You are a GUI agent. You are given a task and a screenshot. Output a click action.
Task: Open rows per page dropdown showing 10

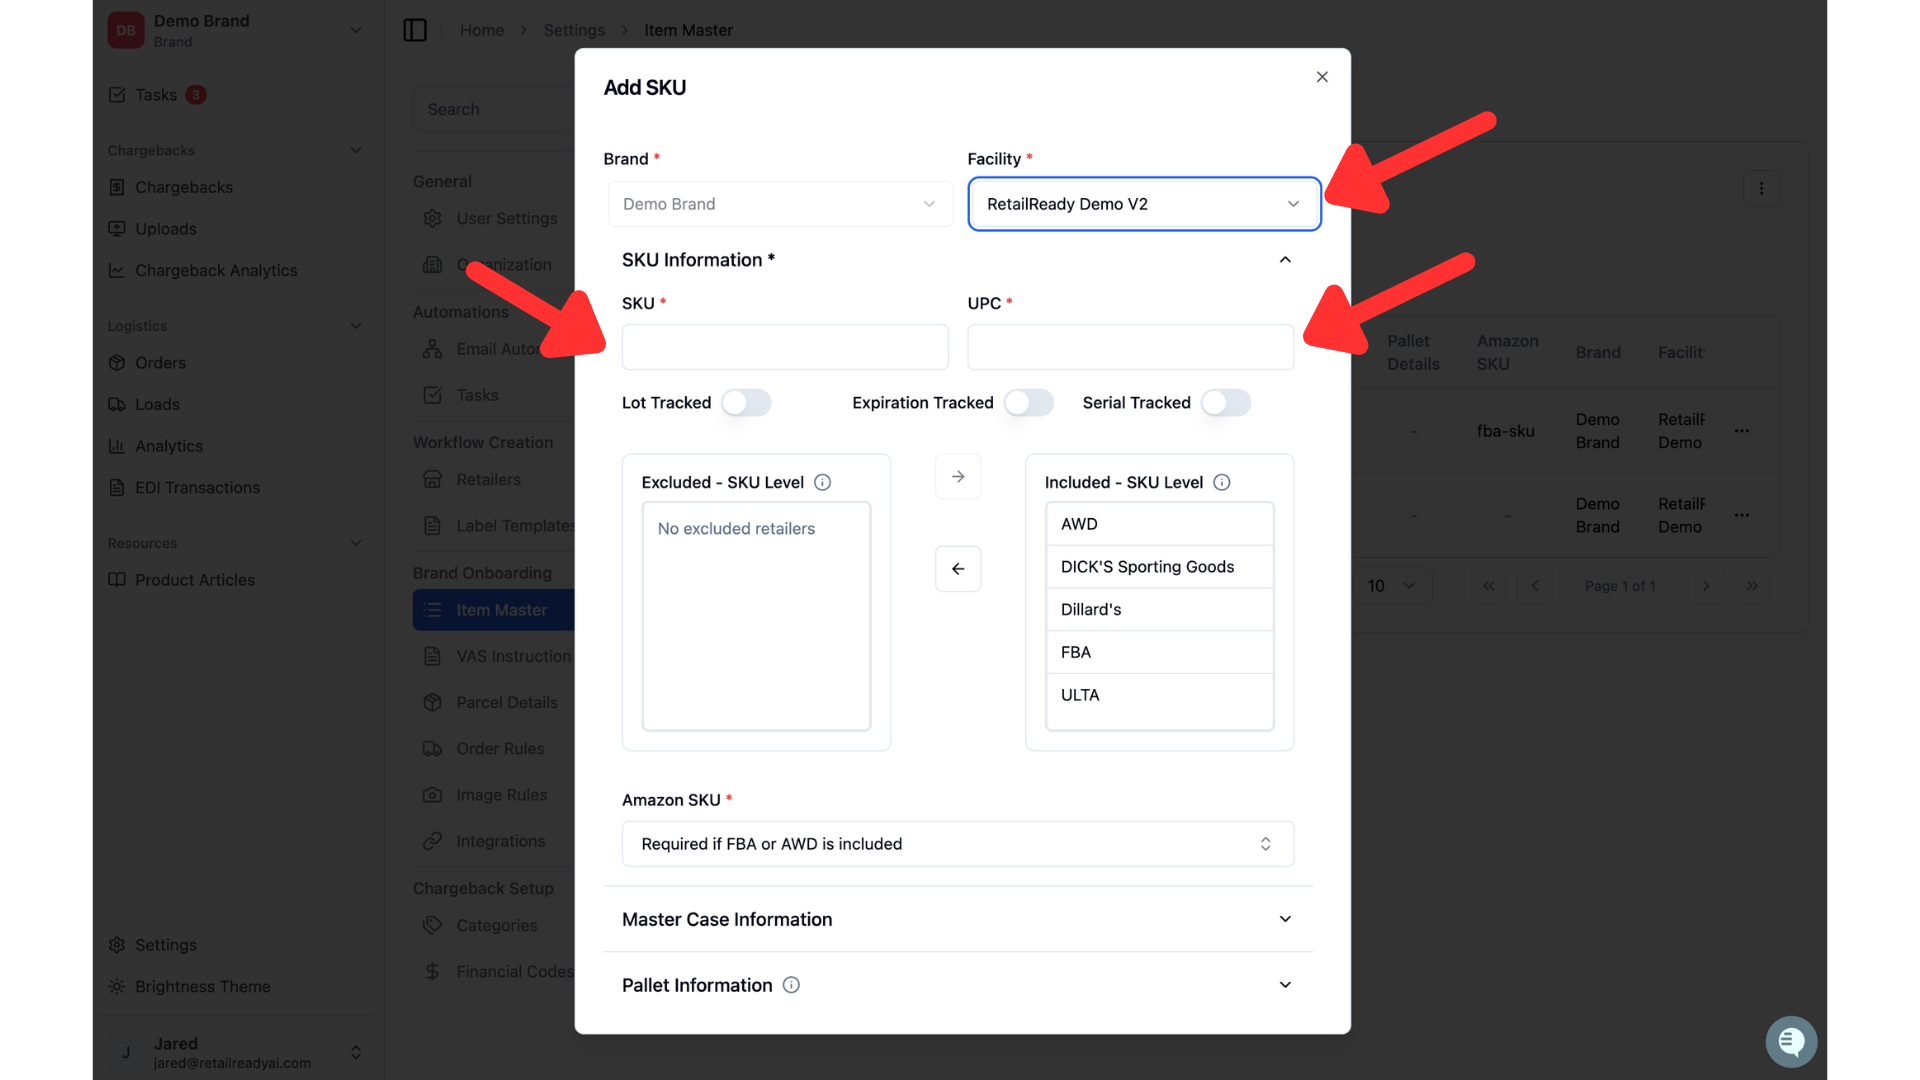click(x=1392, y=586)
